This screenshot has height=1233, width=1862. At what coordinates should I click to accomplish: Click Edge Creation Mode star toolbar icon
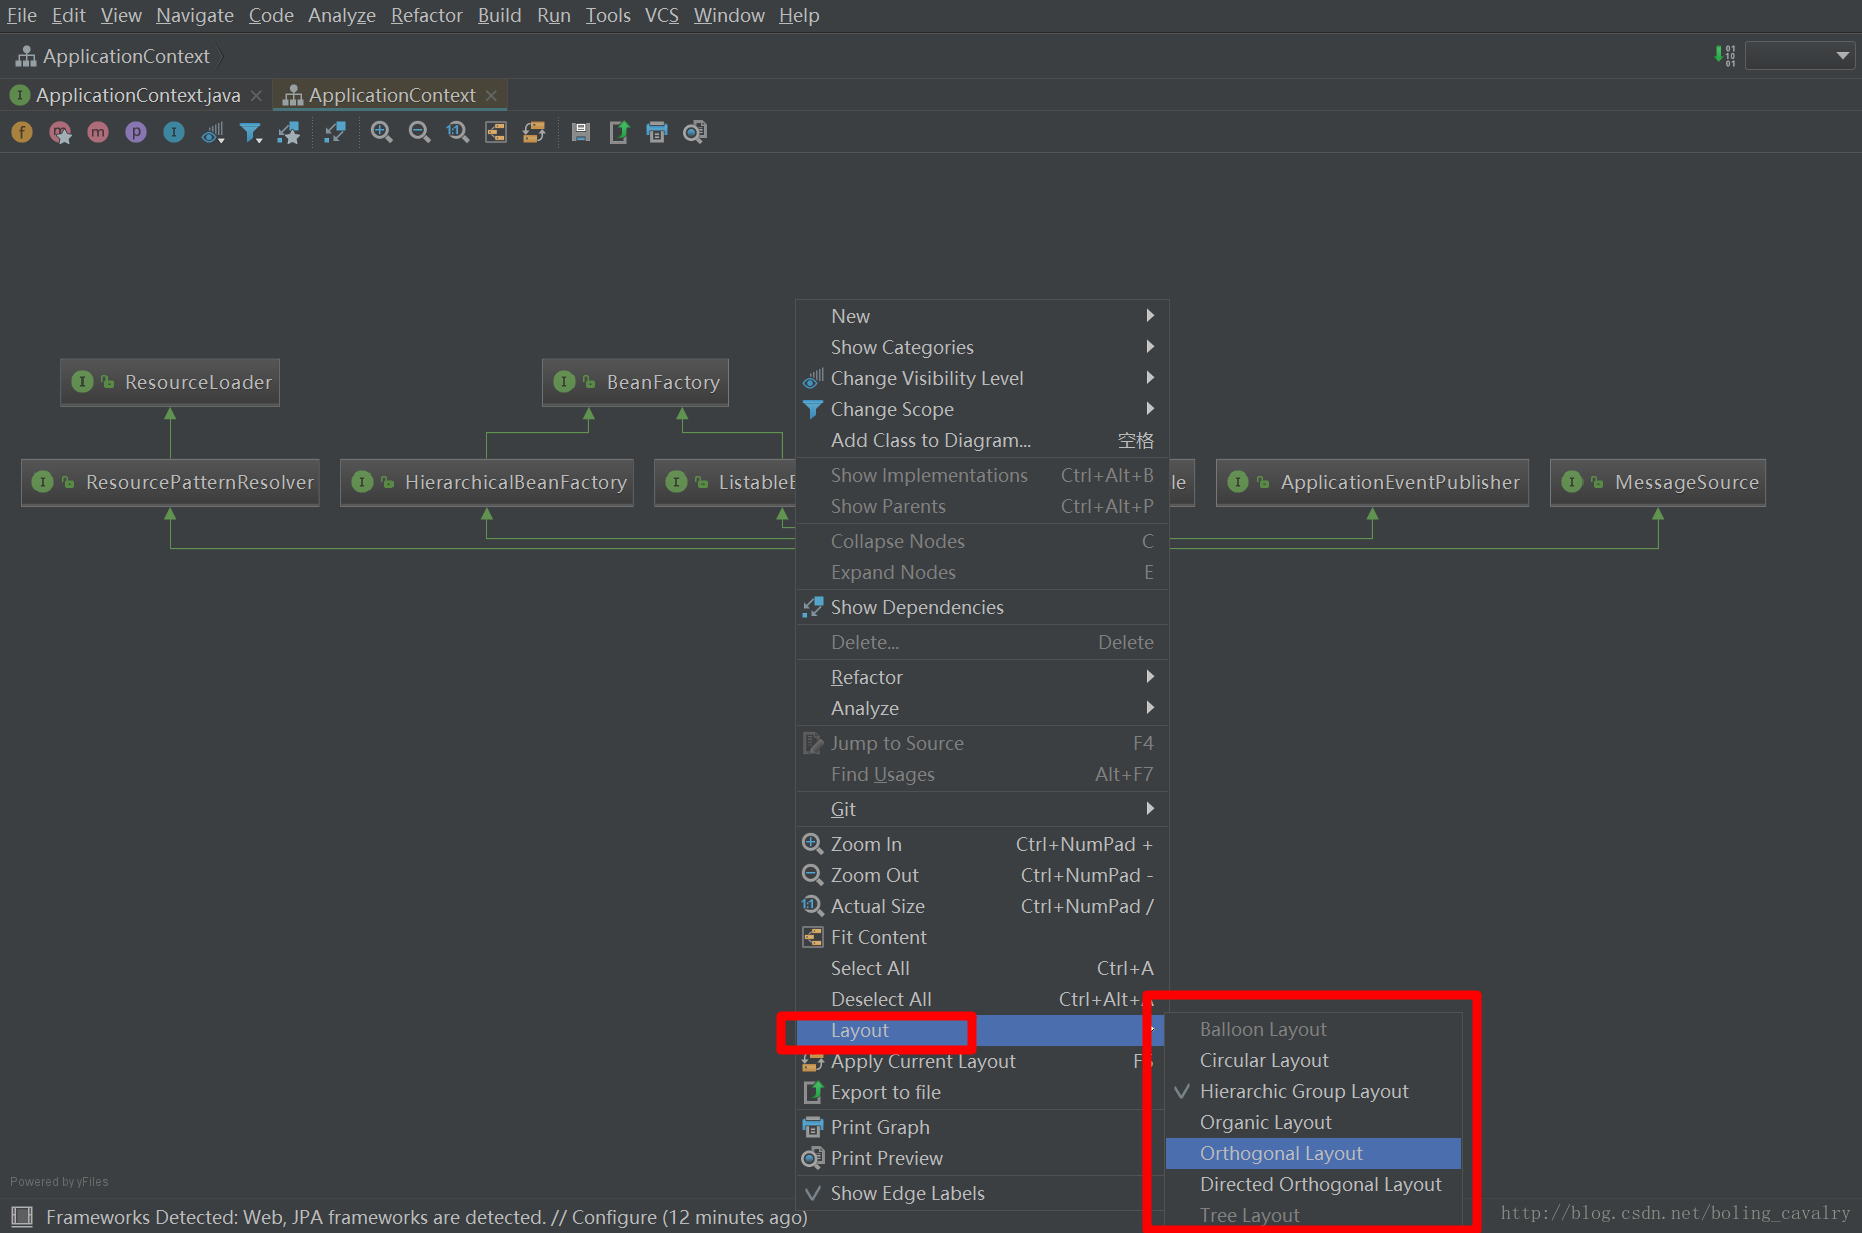point(289,132)
